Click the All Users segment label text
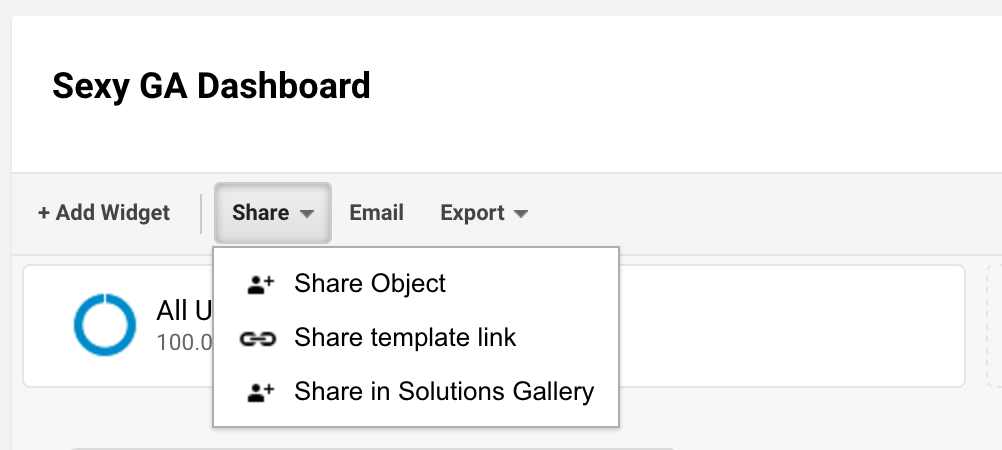 [184, 311]
